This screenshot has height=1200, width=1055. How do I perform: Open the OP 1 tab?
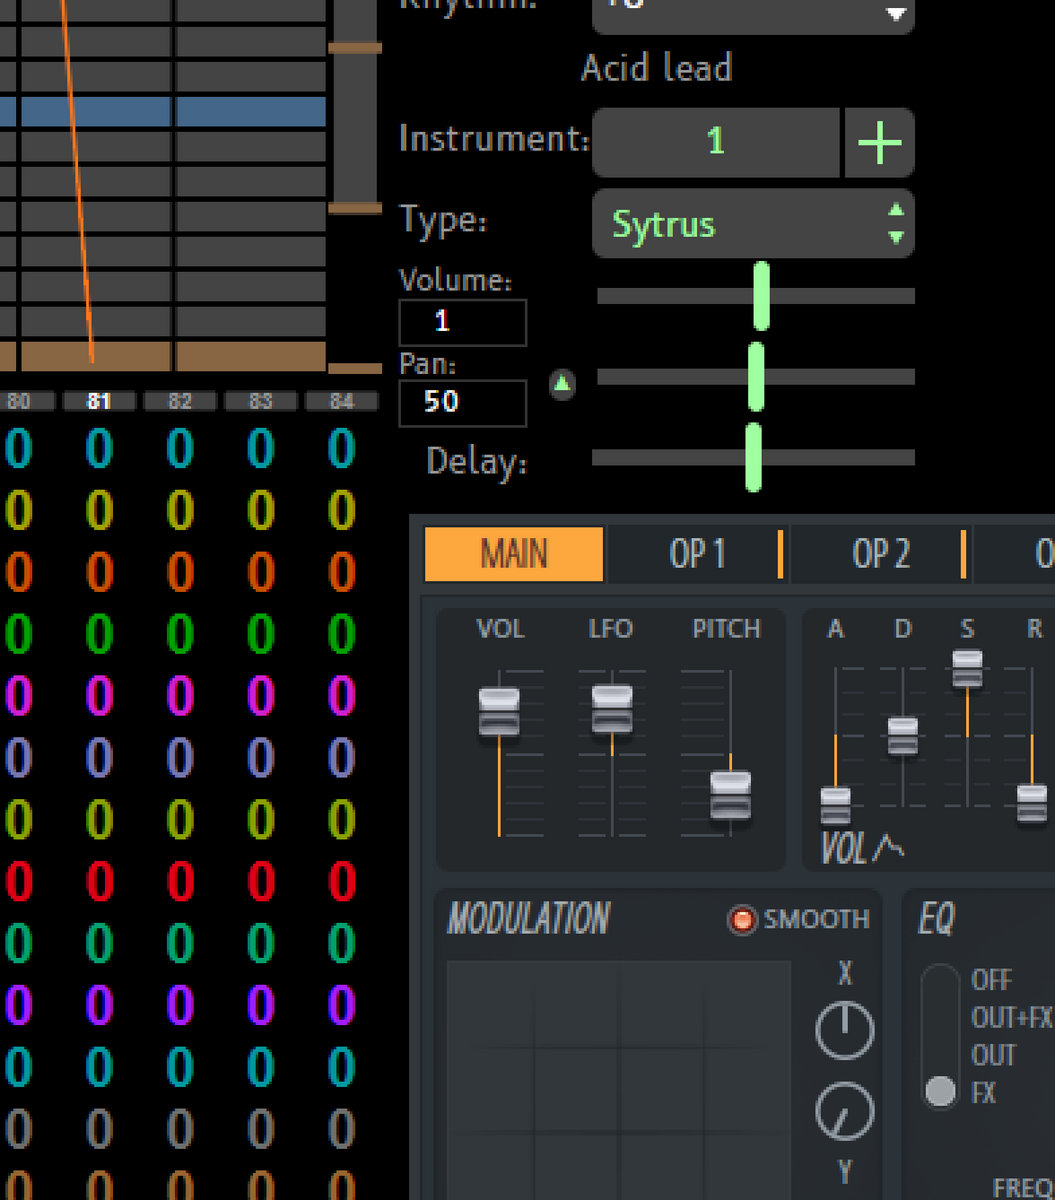click(x=697, y=554)
